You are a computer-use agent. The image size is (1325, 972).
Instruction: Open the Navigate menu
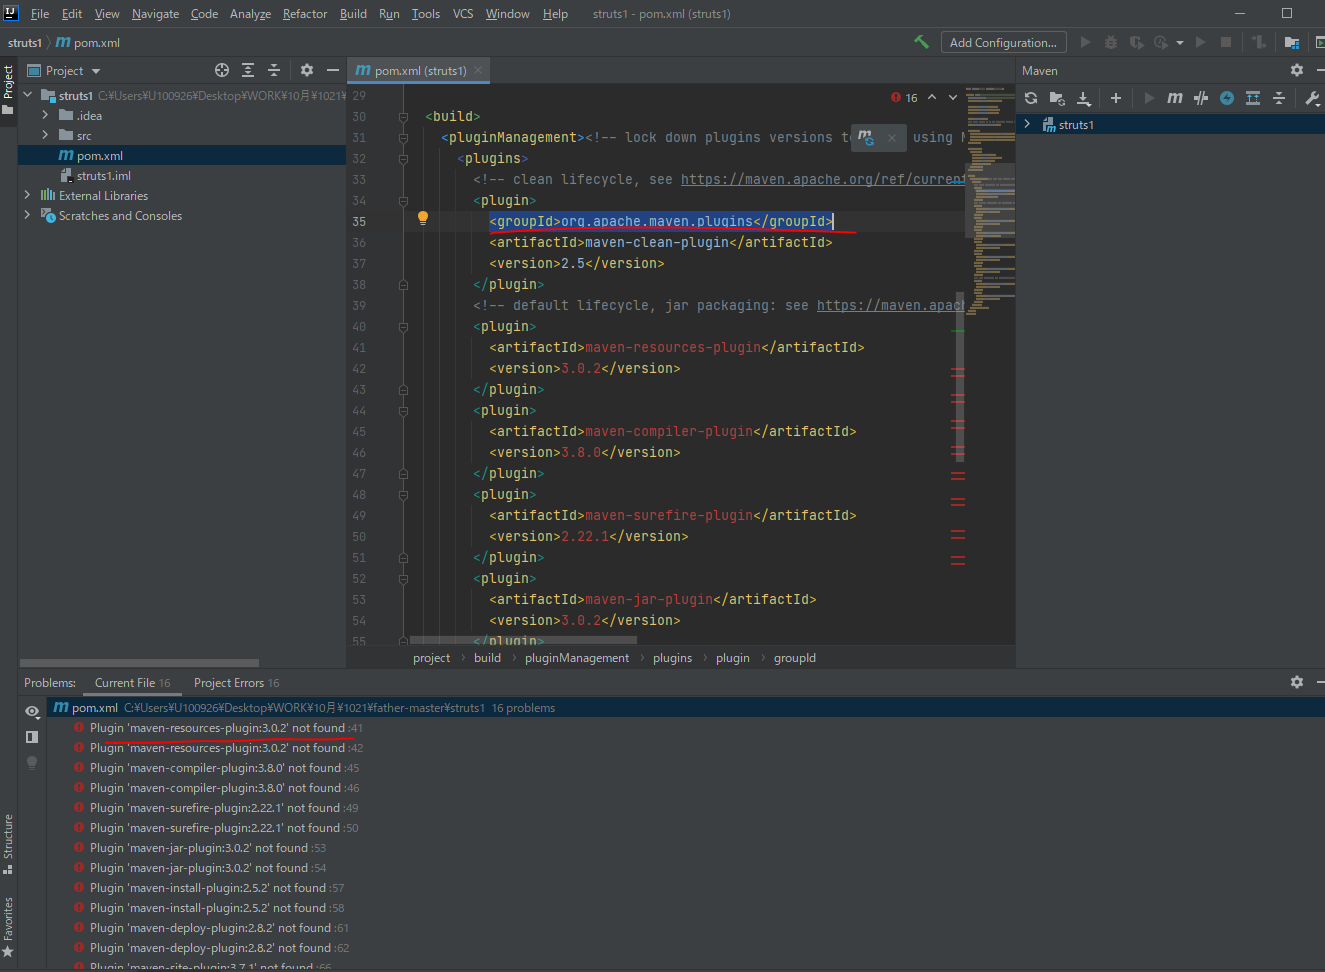pyautogui.click(x=155, y=13)
